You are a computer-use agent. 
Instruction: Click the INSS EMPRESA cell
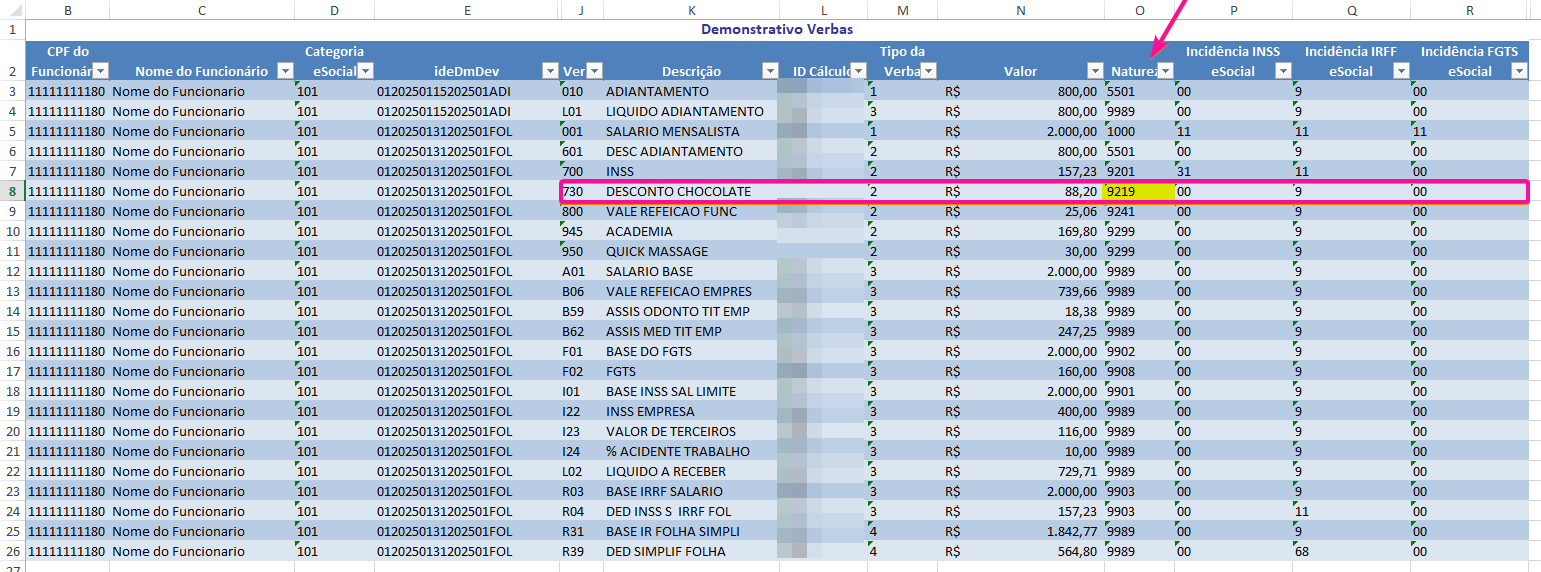point(692,411)
